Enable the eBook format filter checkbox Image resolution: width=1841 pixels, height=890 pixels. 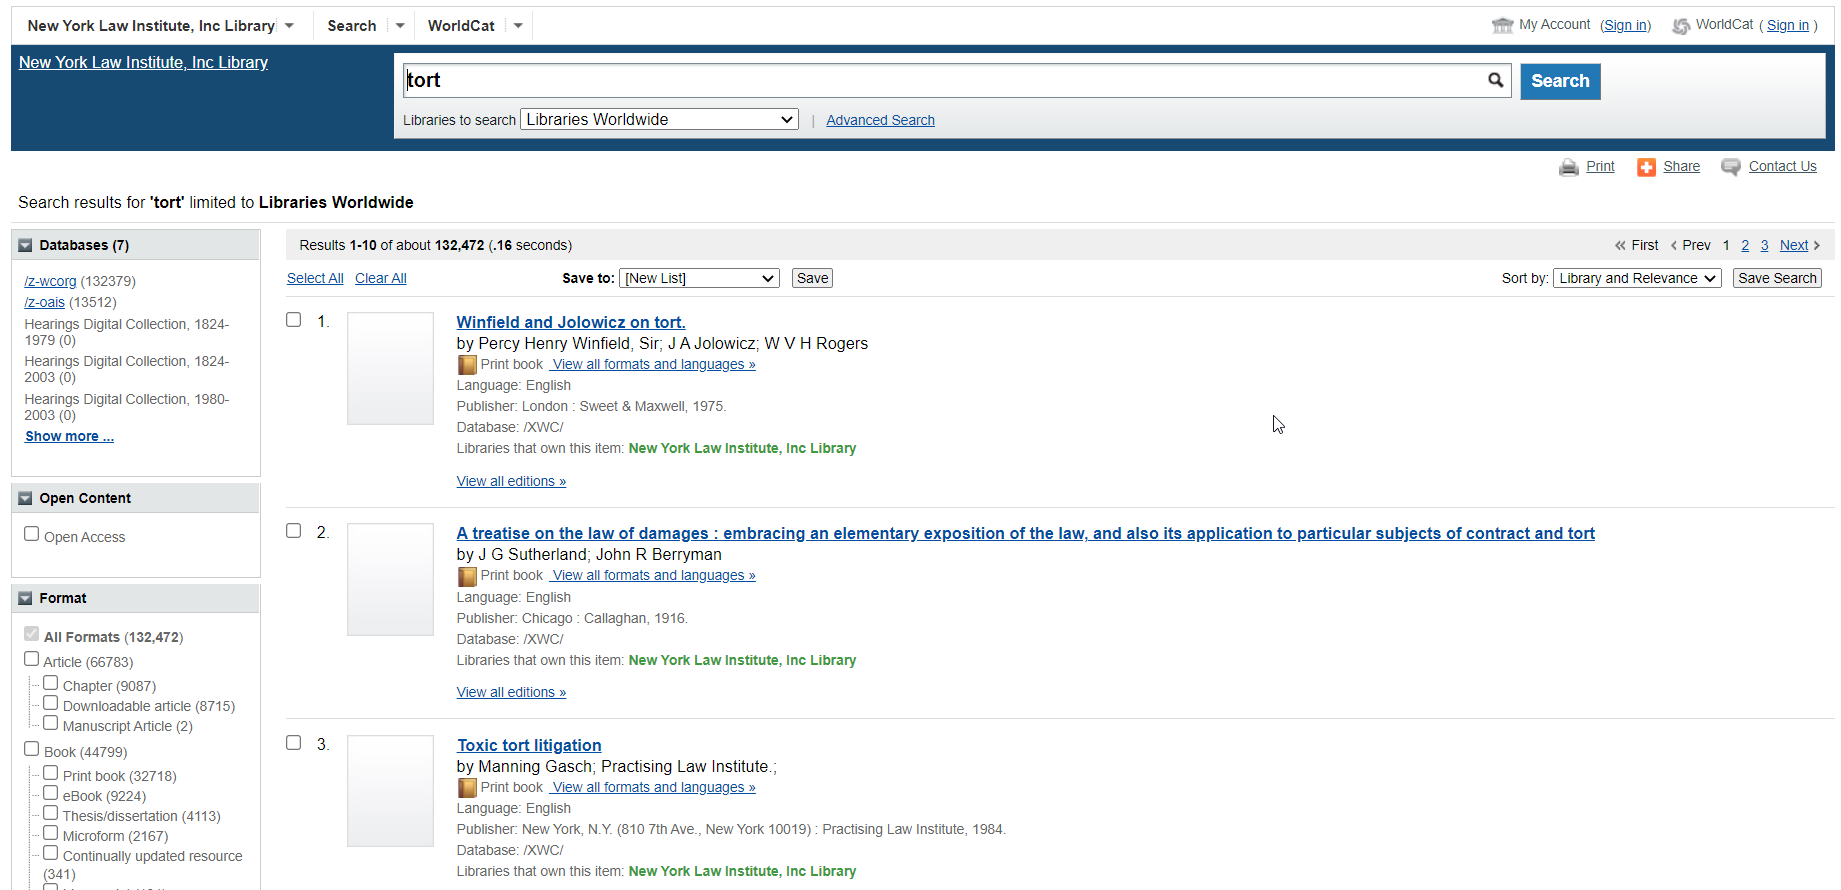point(51,793)
